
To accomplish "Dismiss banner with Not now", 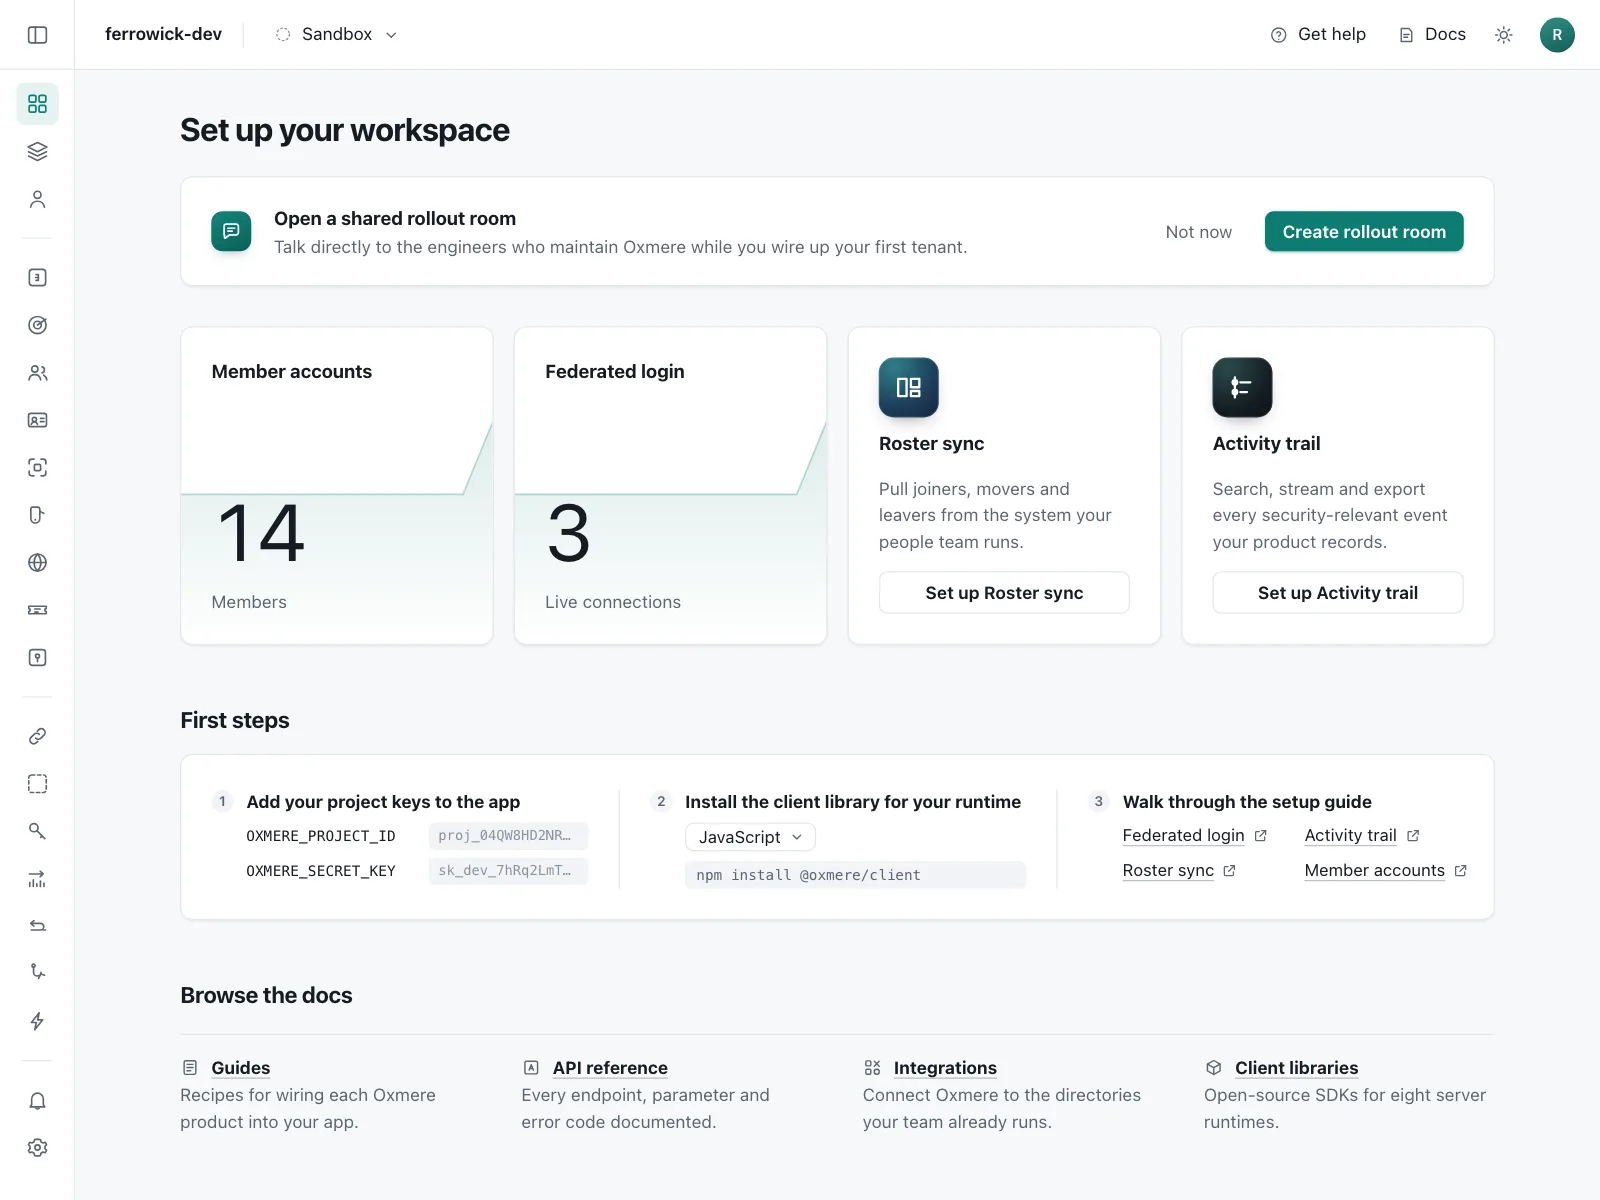I will 1198,232.
